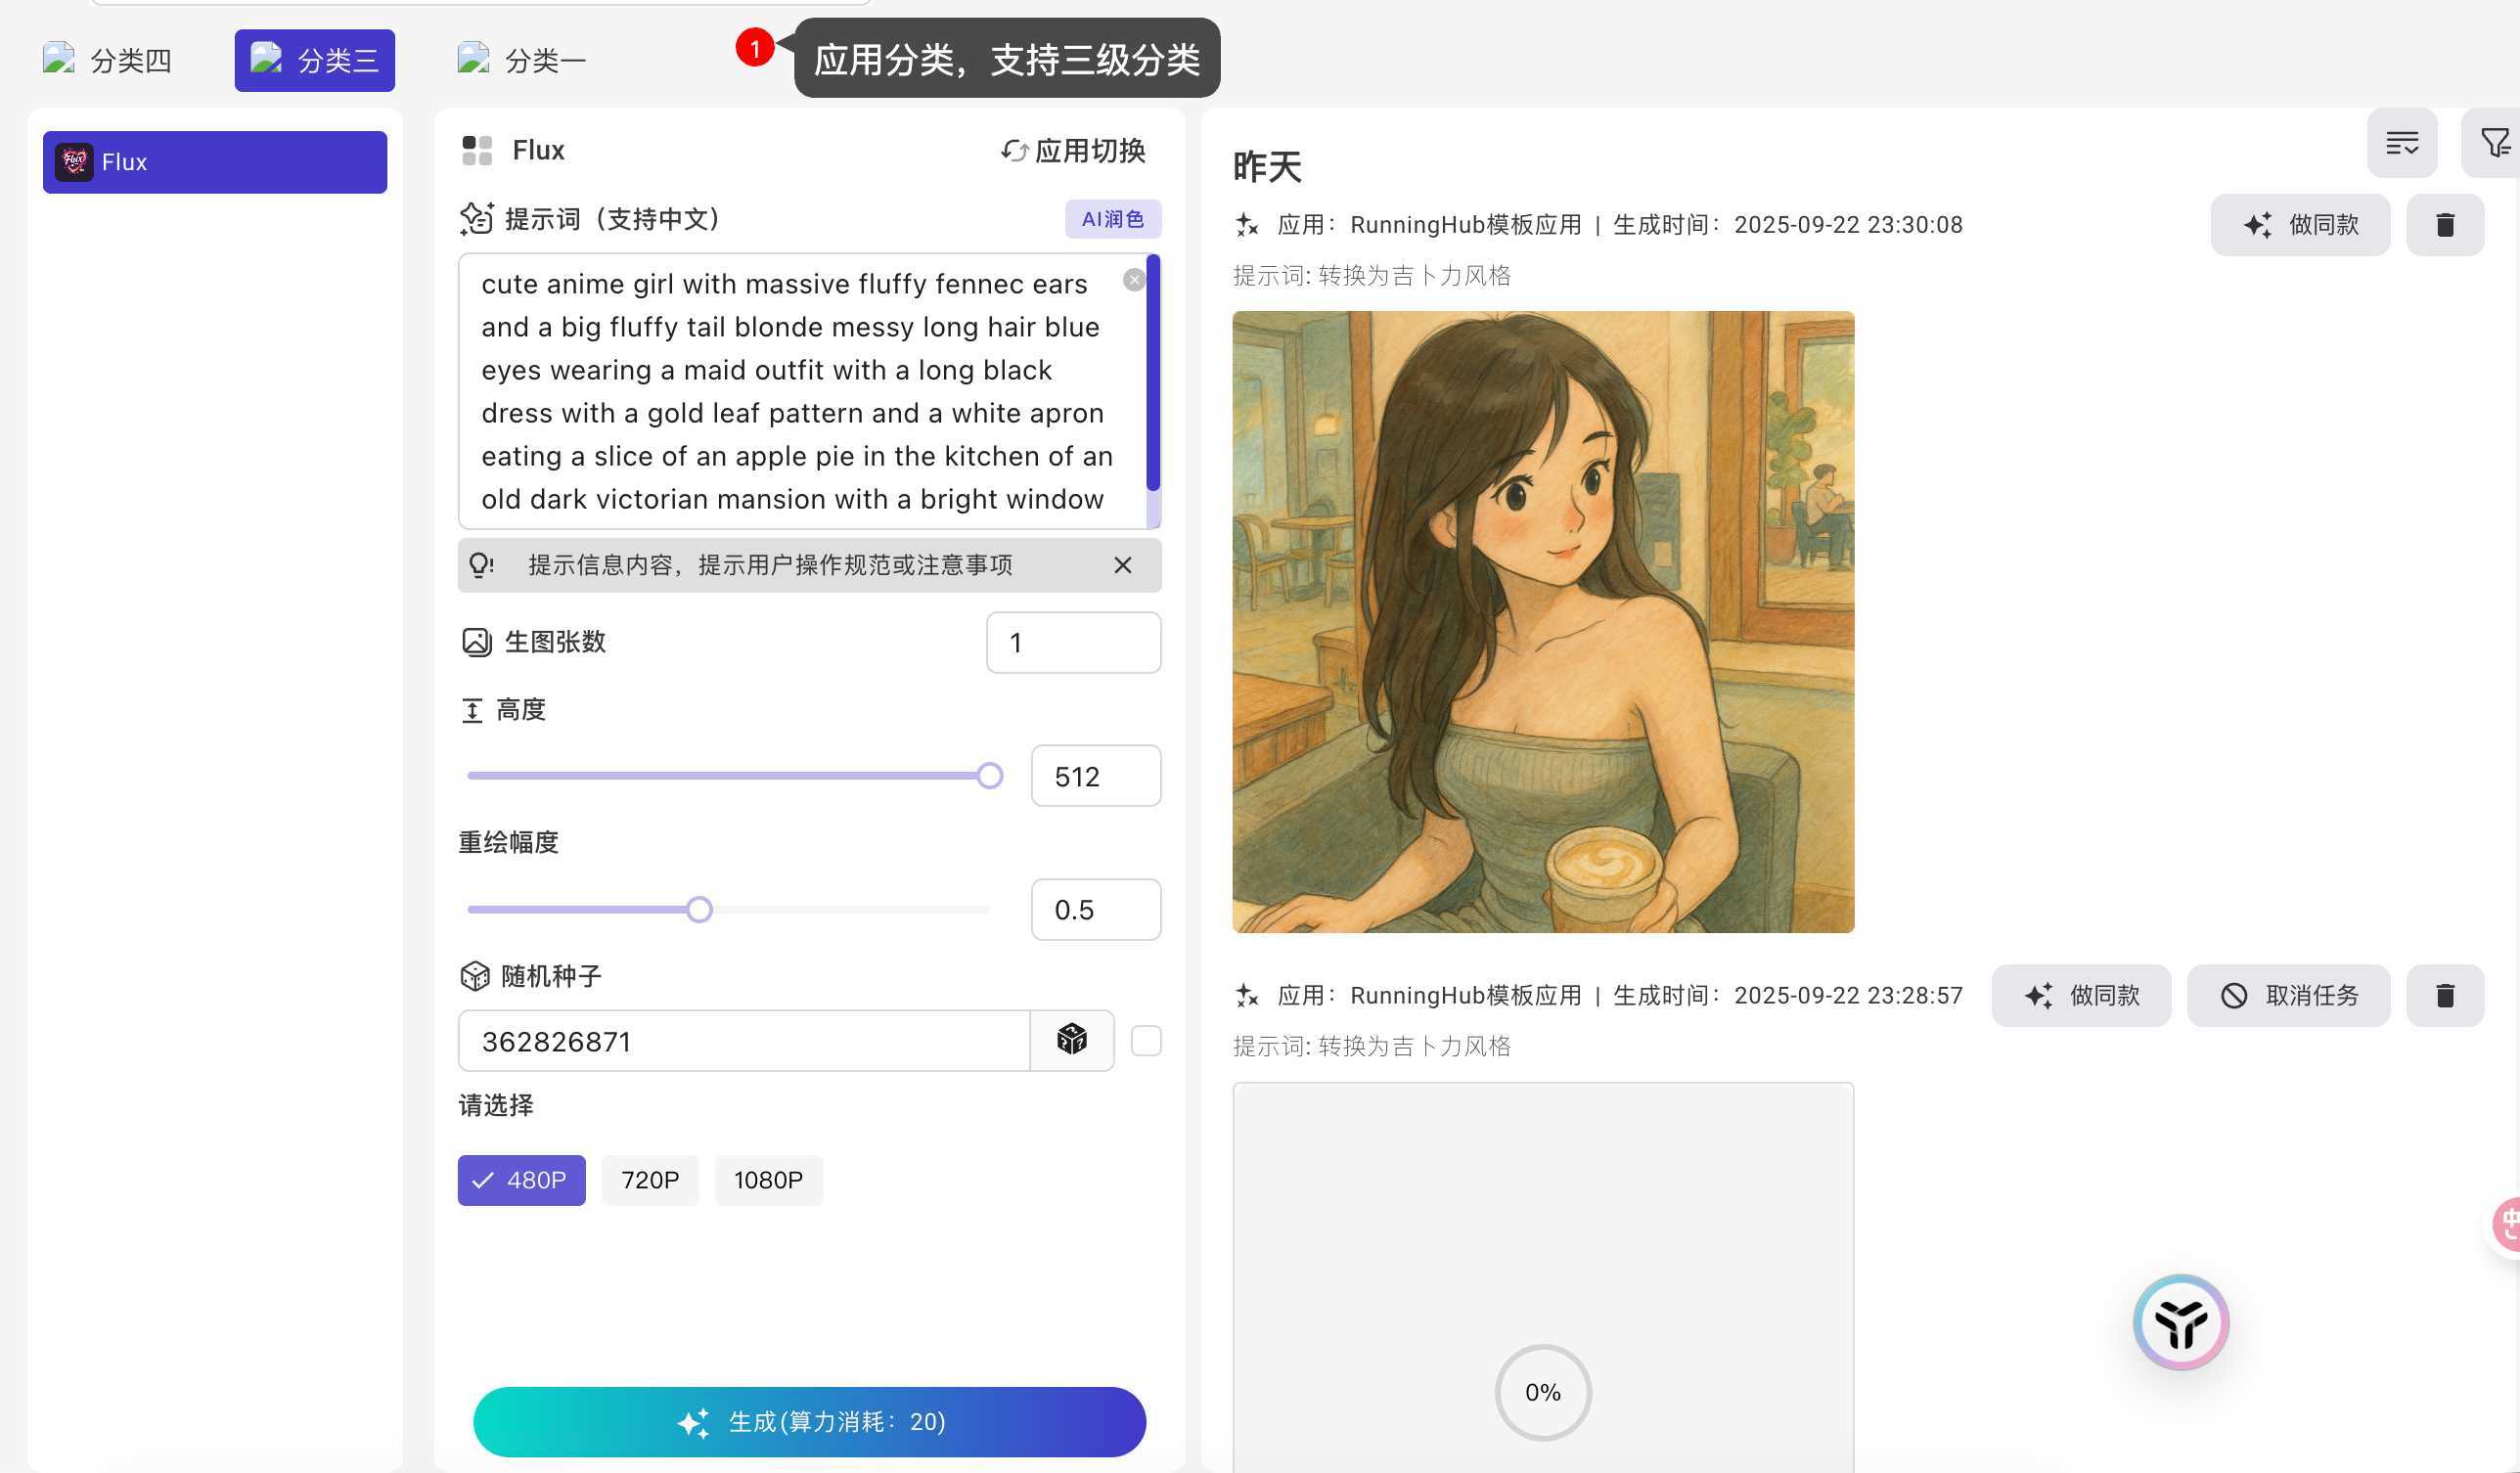Switch to the 分类四 category tab

108,60
